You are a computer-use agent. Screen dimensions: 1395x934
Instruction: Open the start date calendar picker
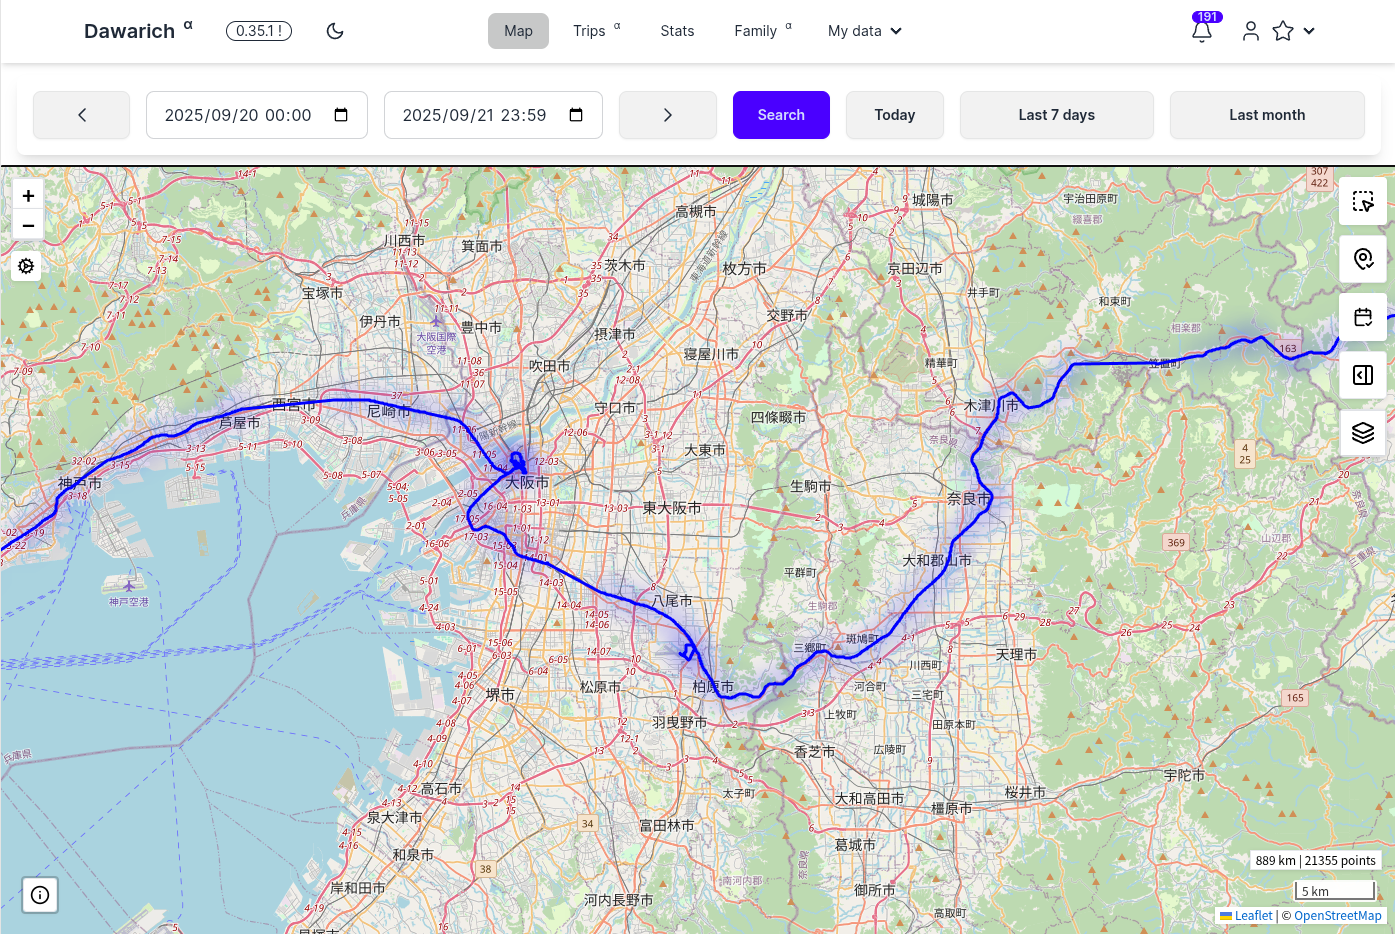pos(340,115)
